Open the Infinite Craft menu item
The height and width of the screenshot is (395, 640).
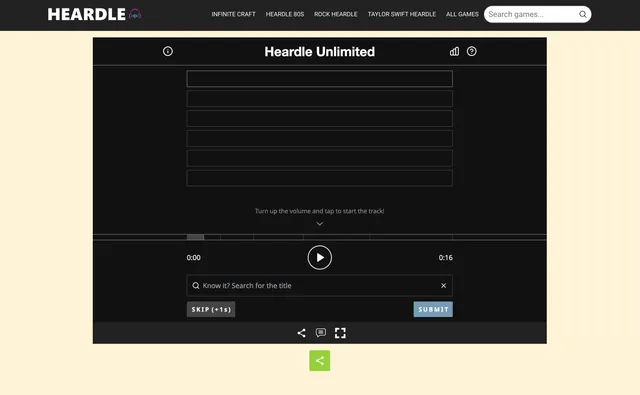(233, 14)
